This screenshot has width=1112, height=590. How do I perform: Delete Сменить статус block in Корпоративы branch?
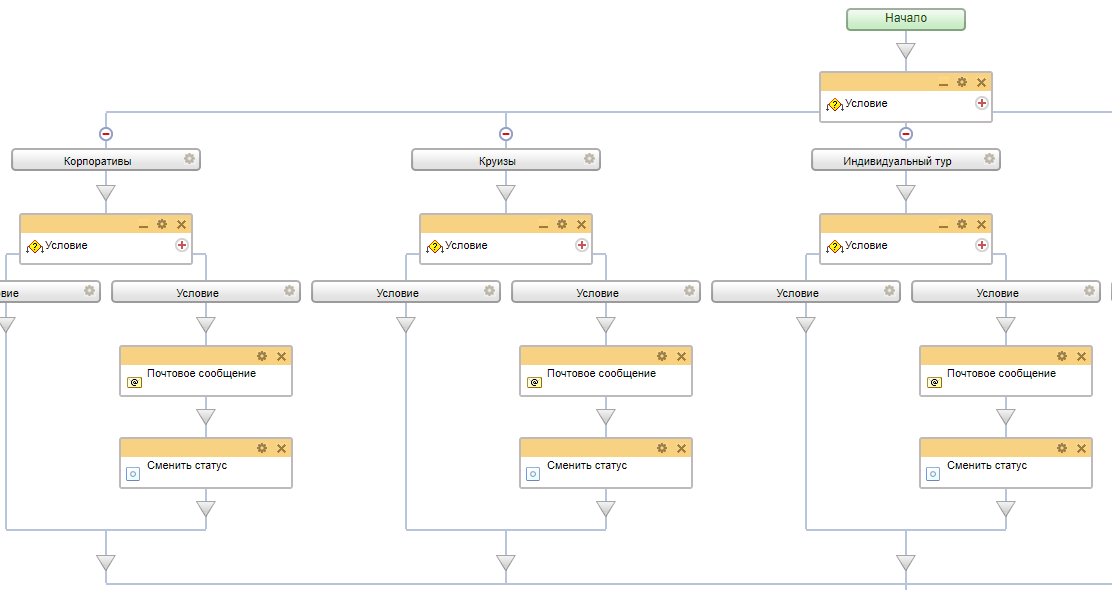point(282,448)
